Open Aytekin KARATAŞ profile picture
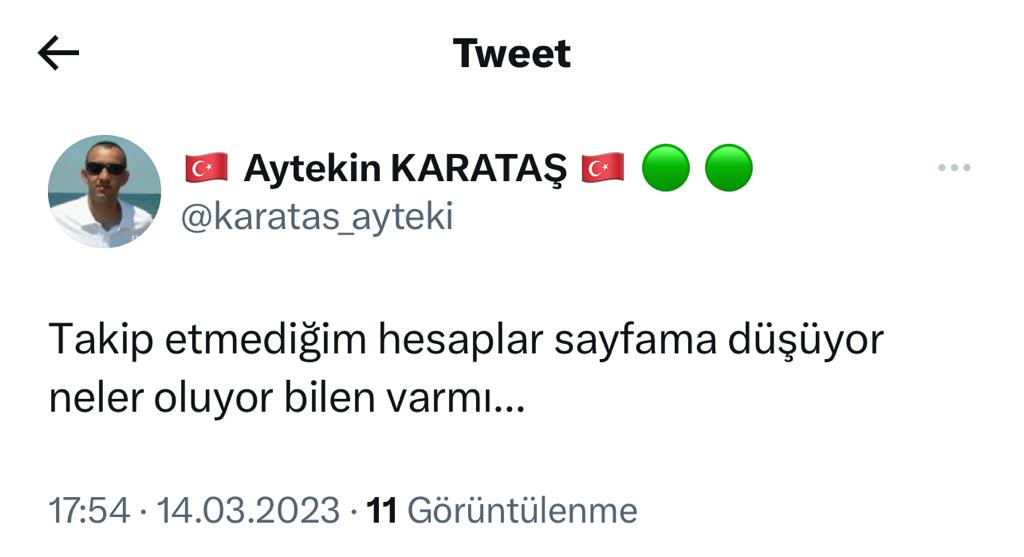Screen dimensions: 1024x557 [x=104, y=191]
